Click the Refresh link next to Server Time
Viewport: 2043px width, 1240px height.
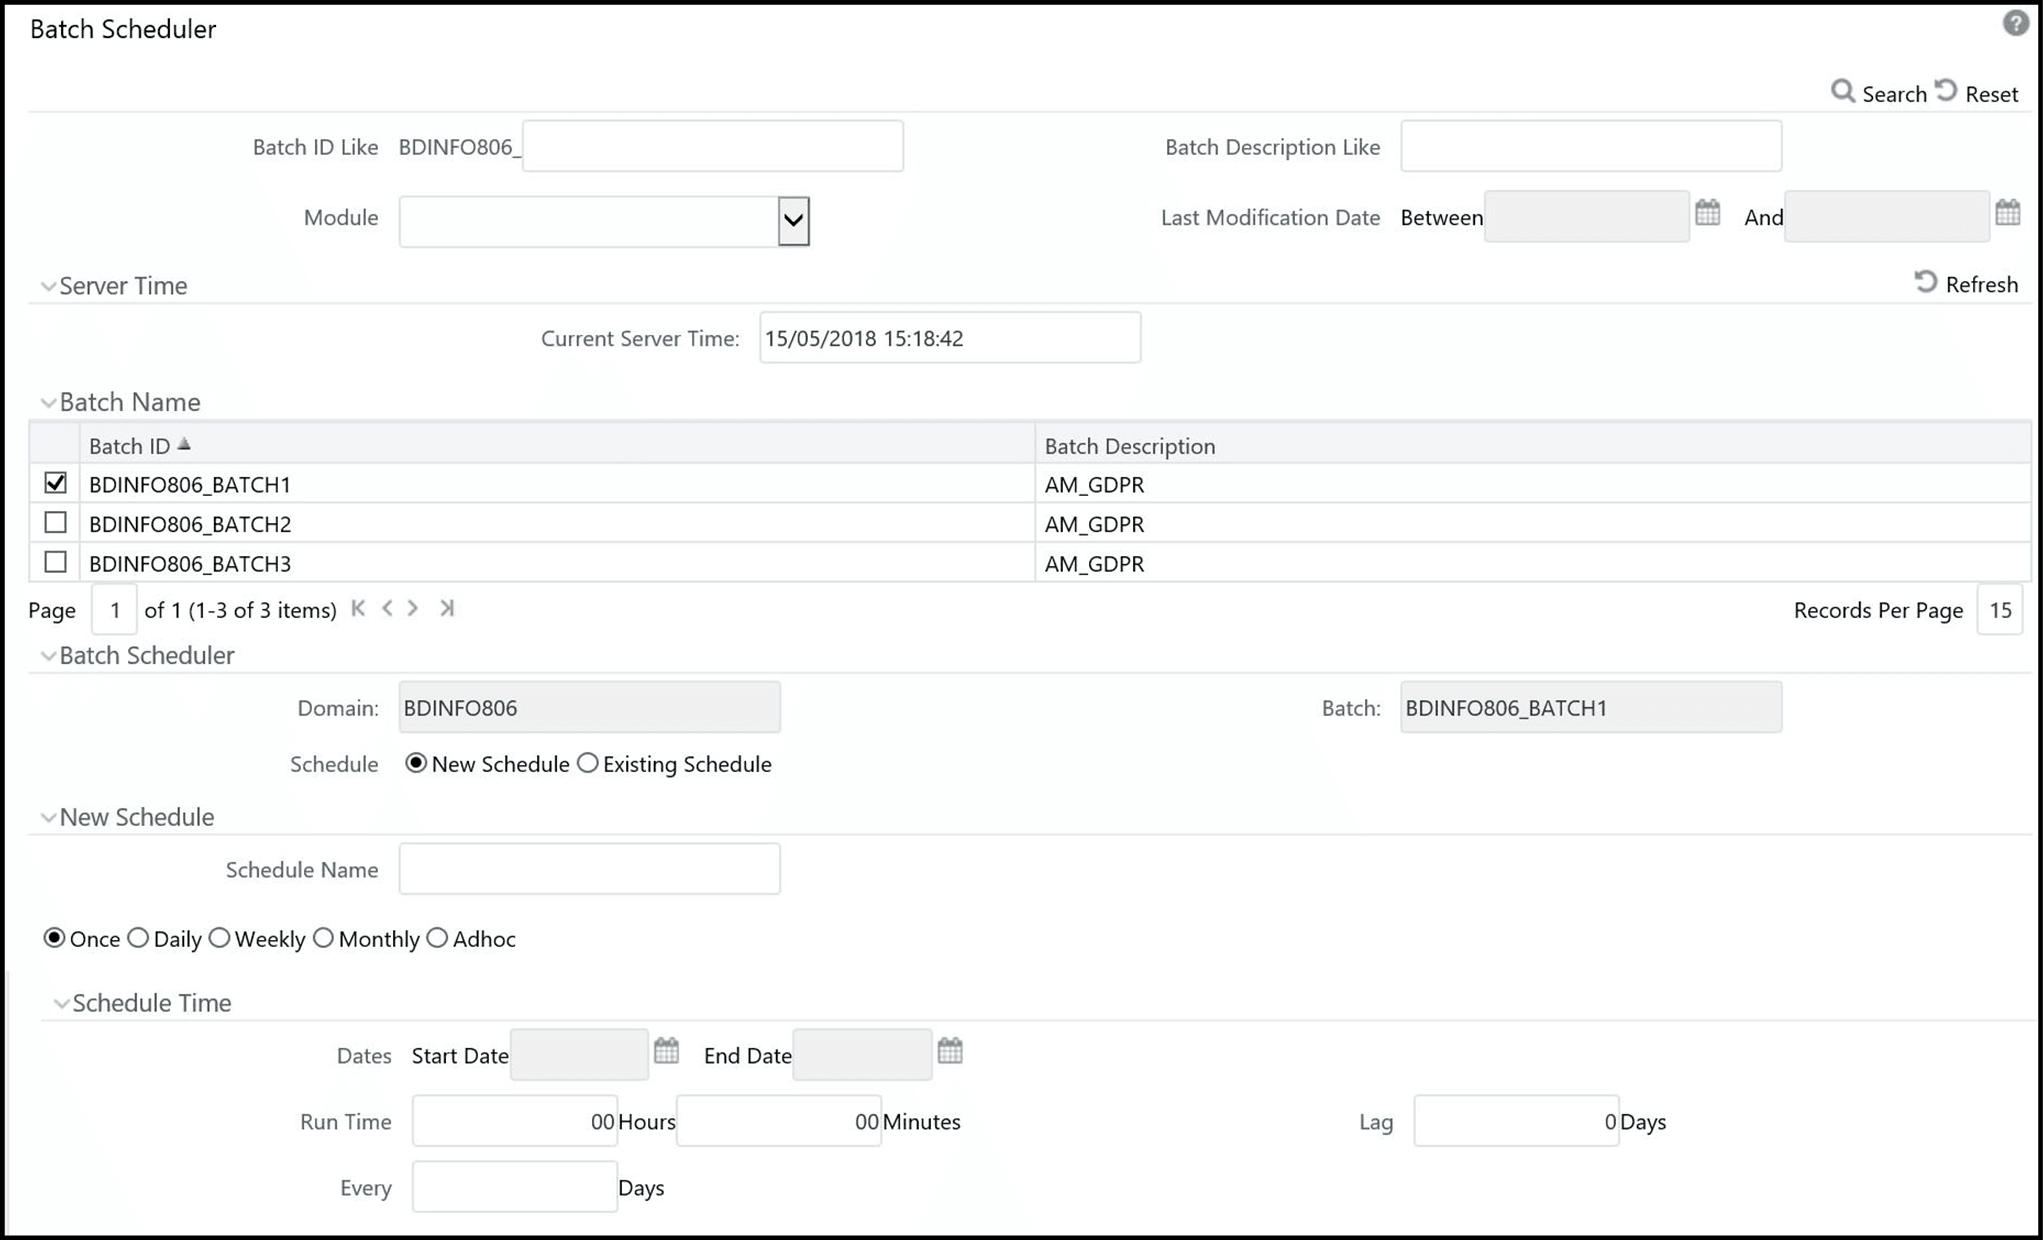(1983, 284)
